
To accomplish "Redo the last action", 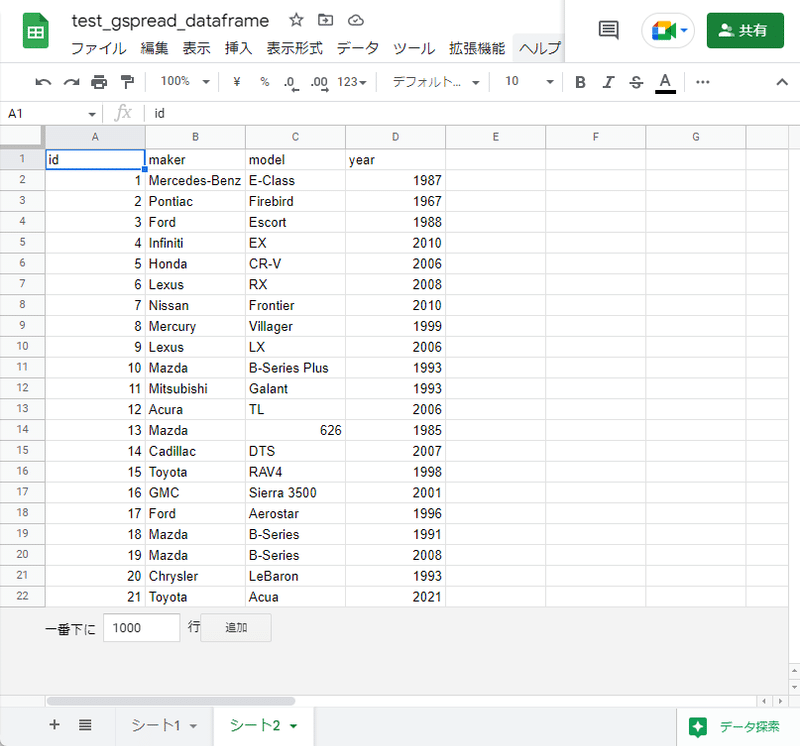I will click(x=71, y=82).
